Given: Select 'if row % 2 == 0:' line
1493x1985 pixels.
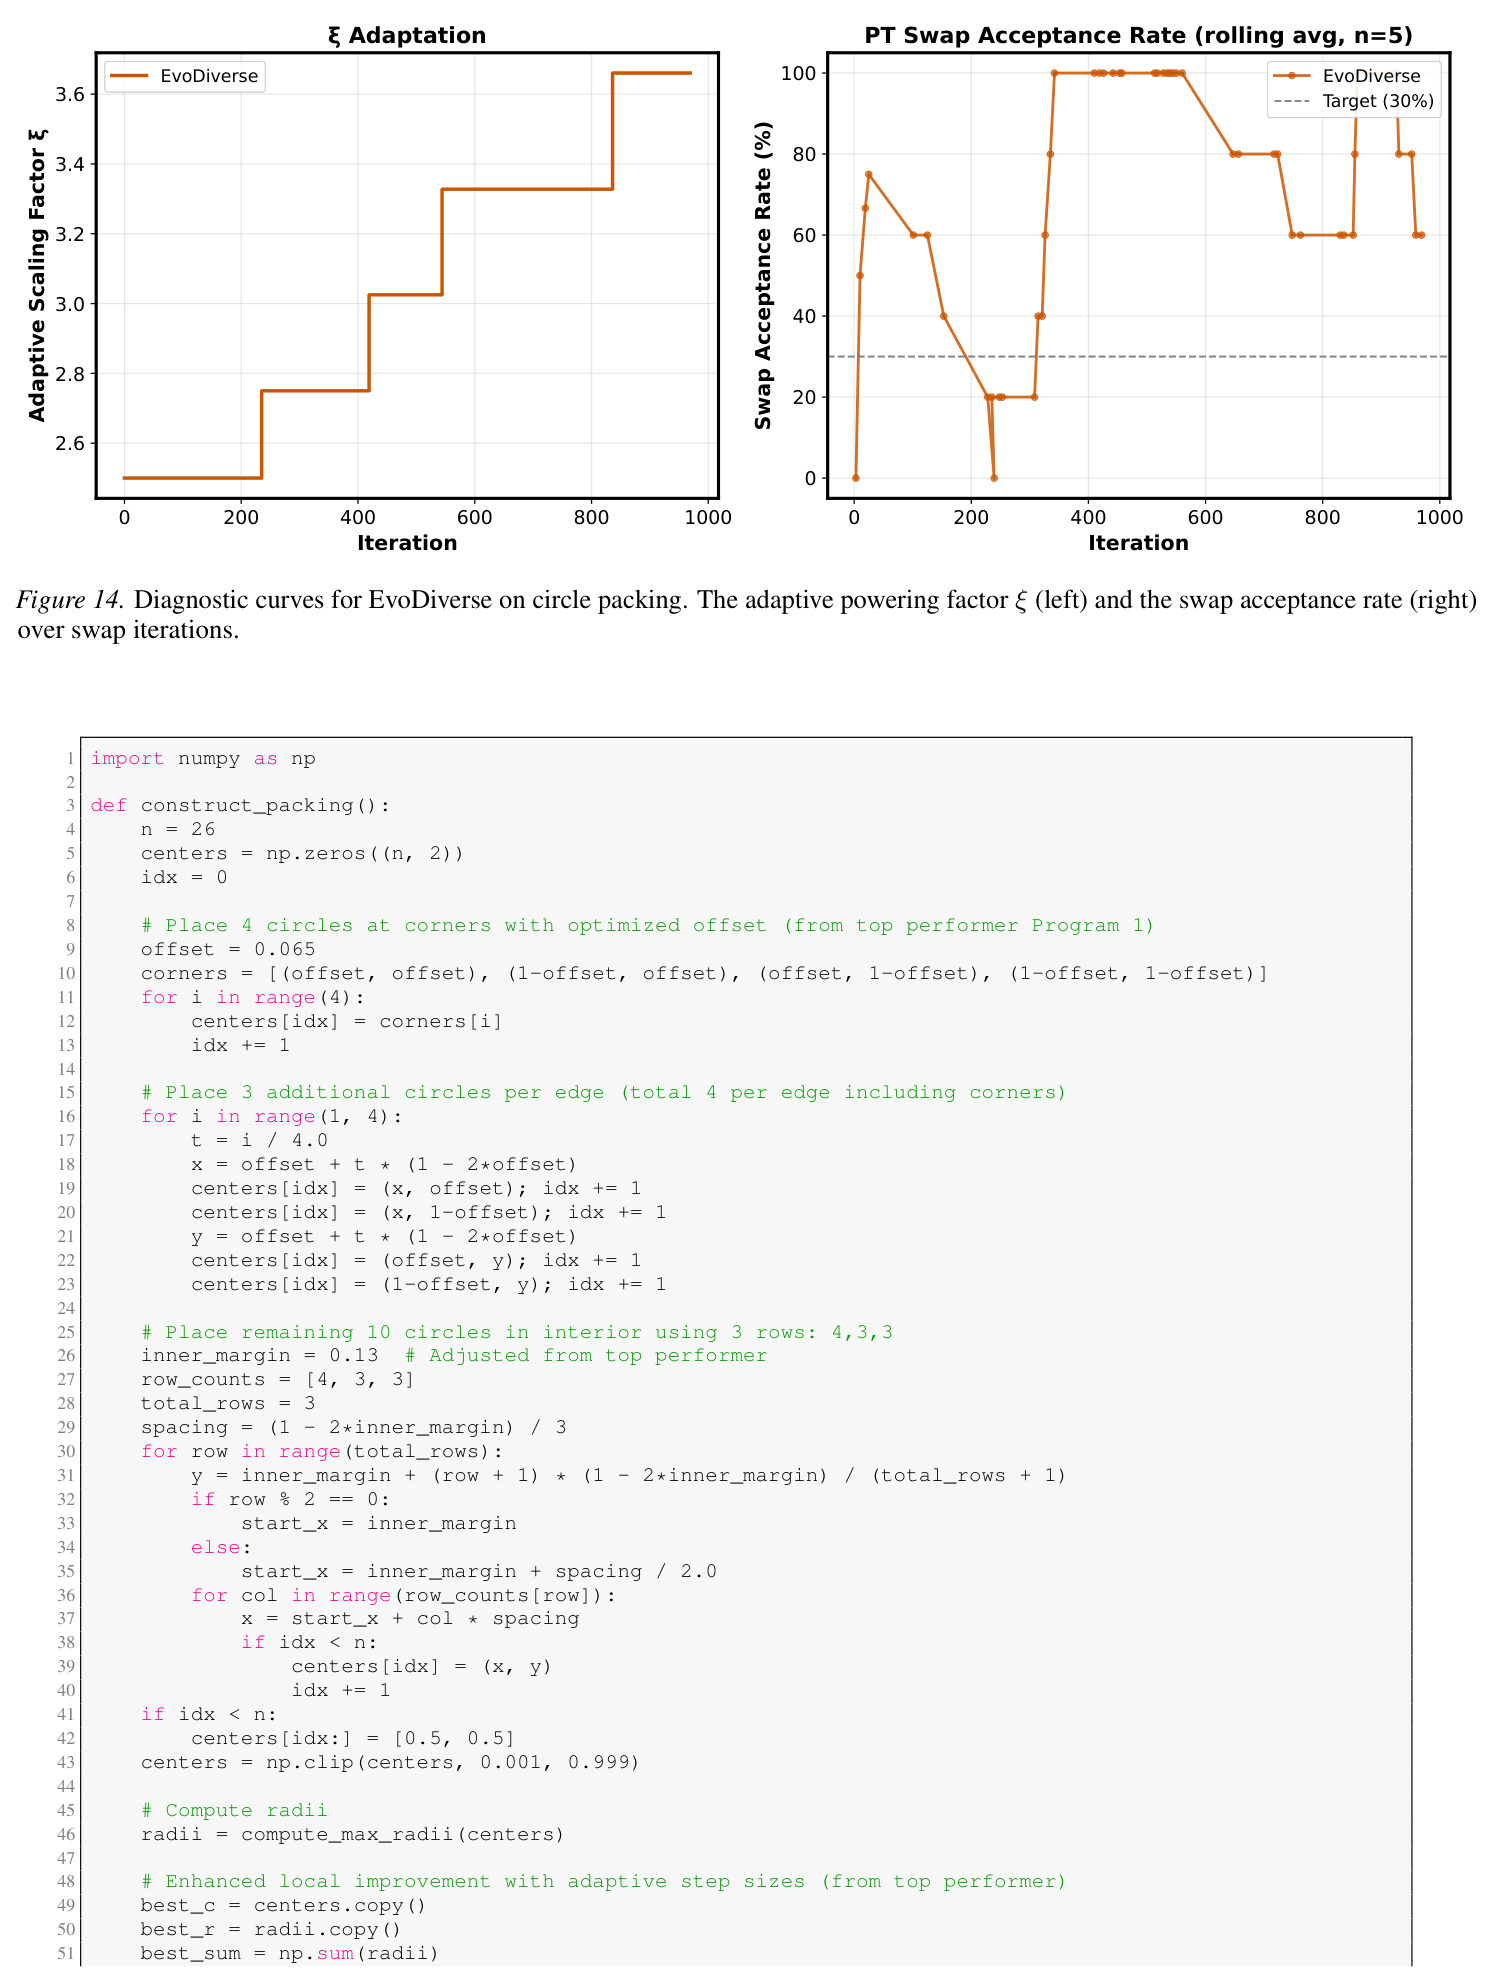Looking at the screenshot, I should tap(291, 1499).
